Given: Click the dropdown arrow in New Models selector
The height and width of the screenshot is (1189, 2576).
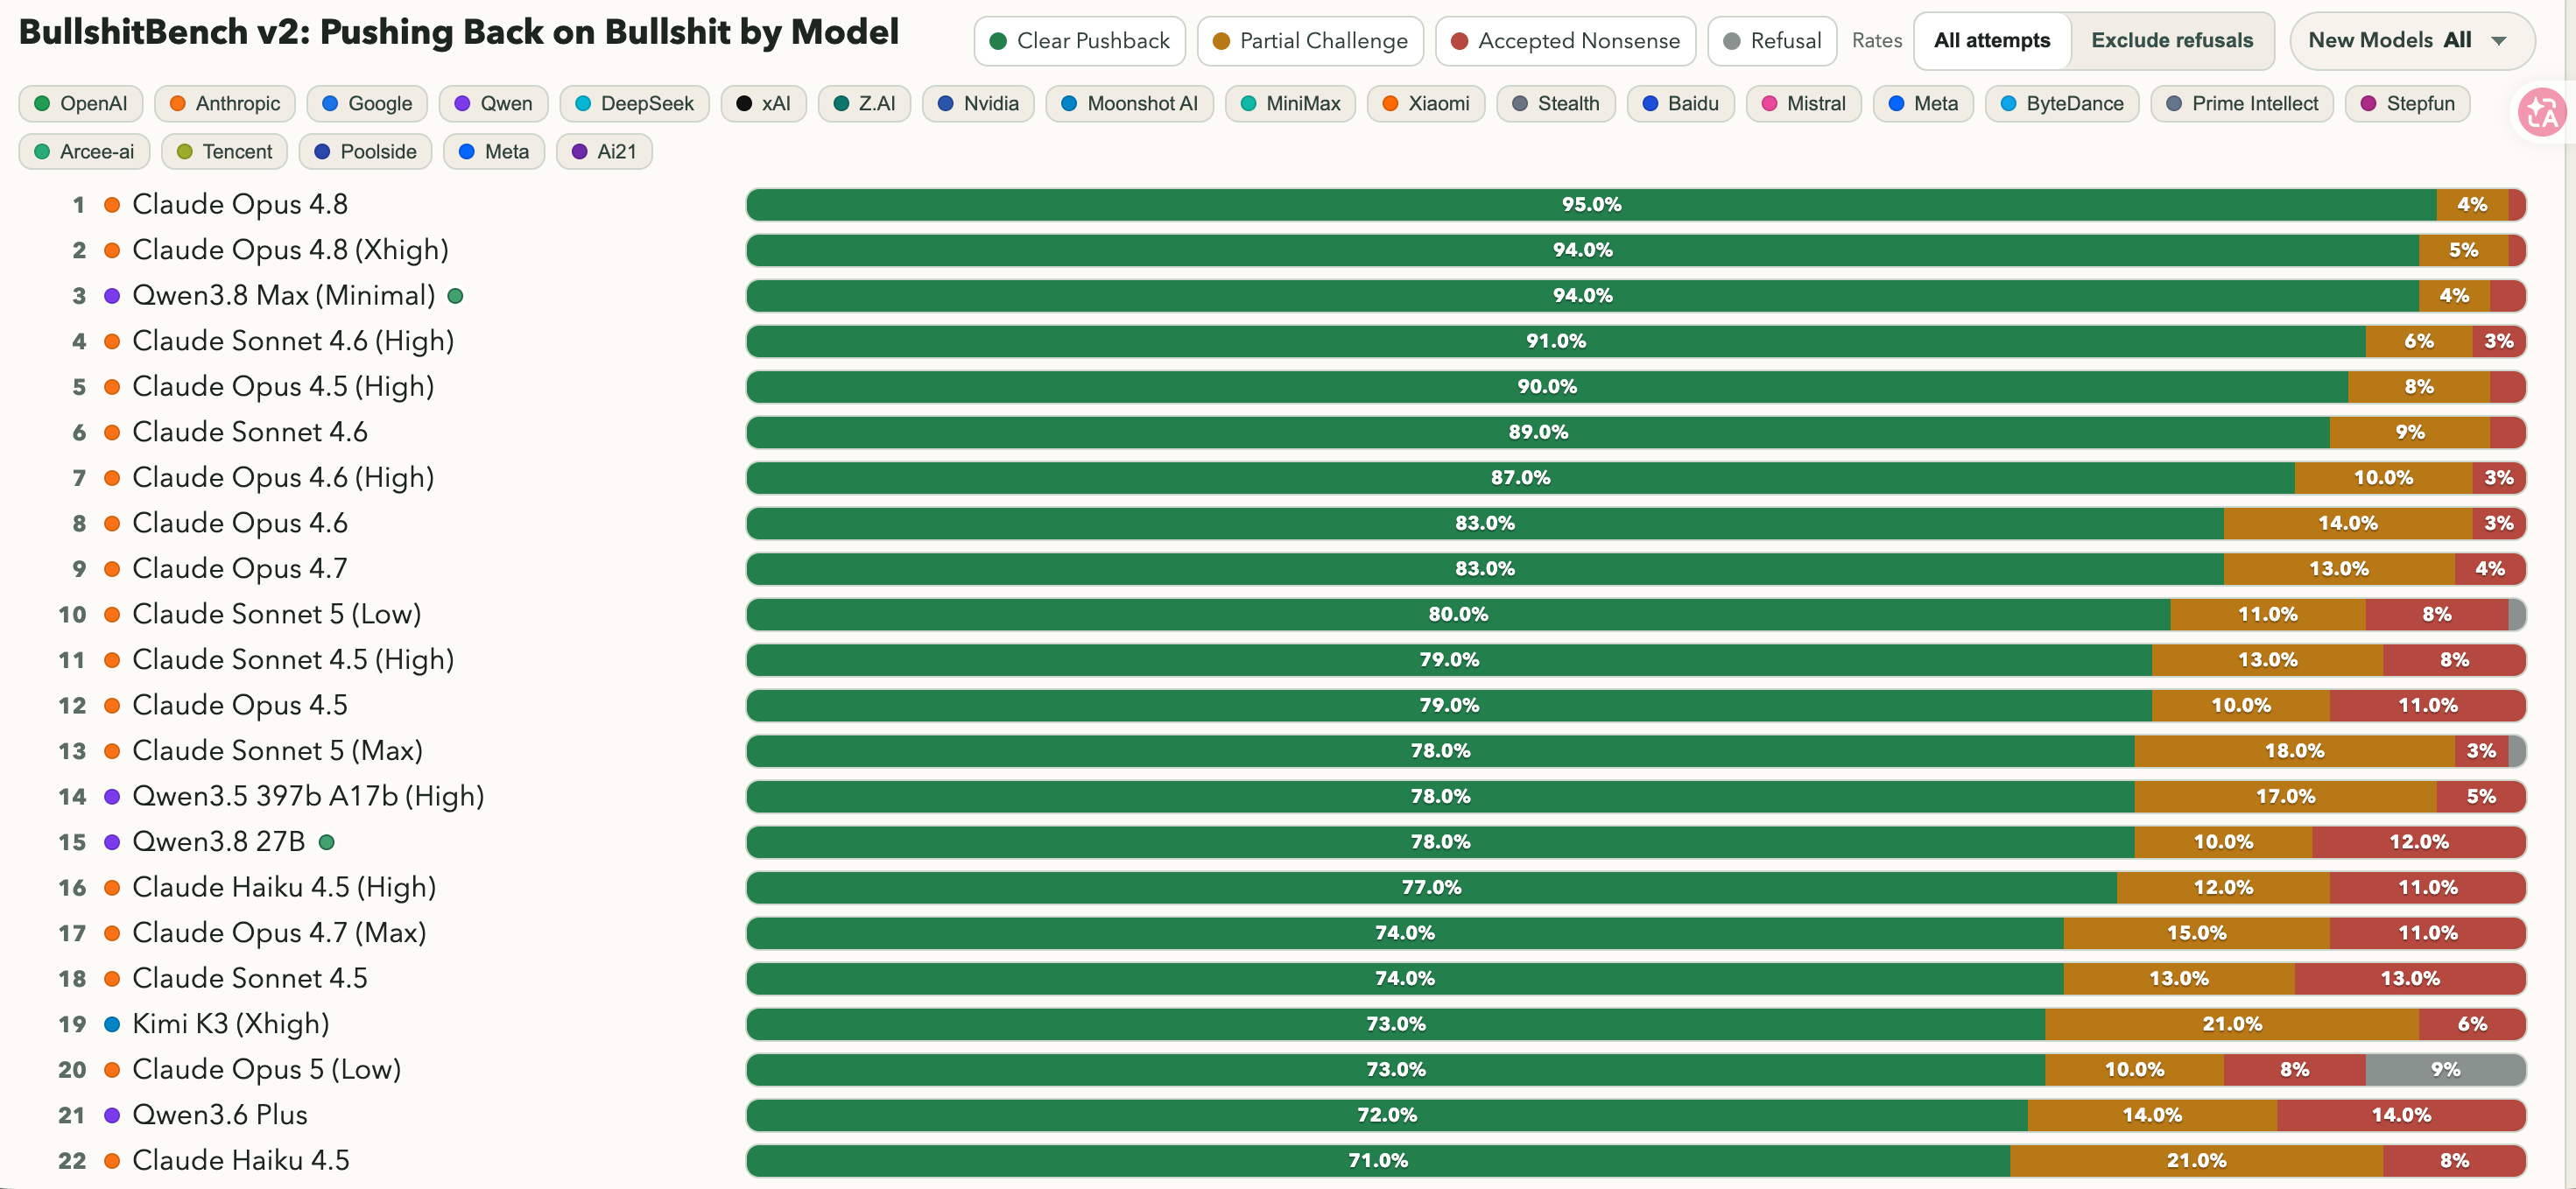Looking at the screenshot, I should pyautogui.click(x=2499, y=42).
